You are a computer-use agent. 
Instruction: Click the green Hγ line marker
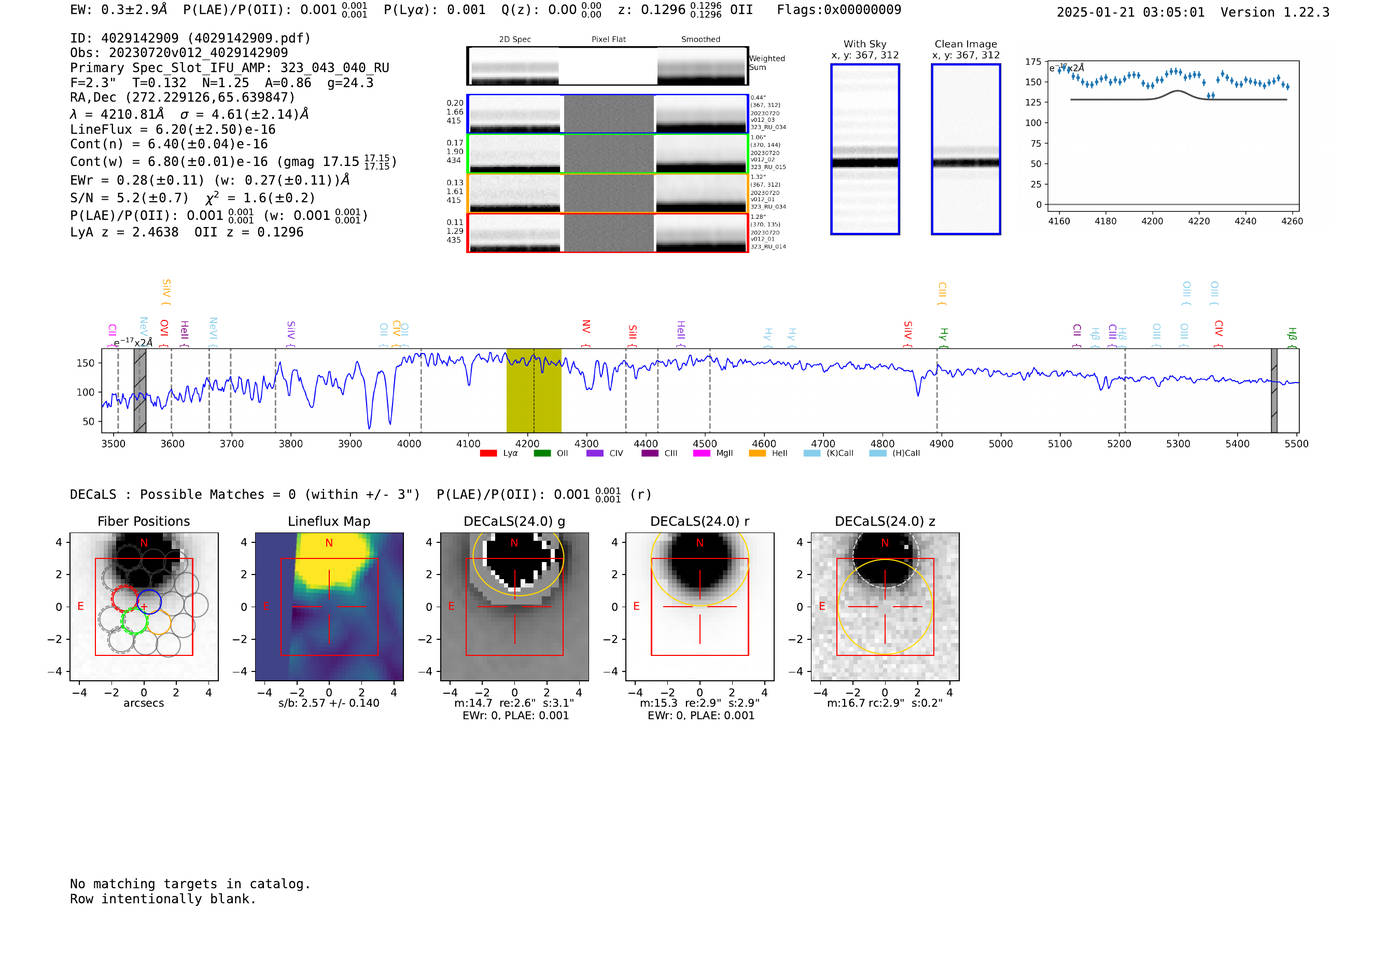point(942,337)
